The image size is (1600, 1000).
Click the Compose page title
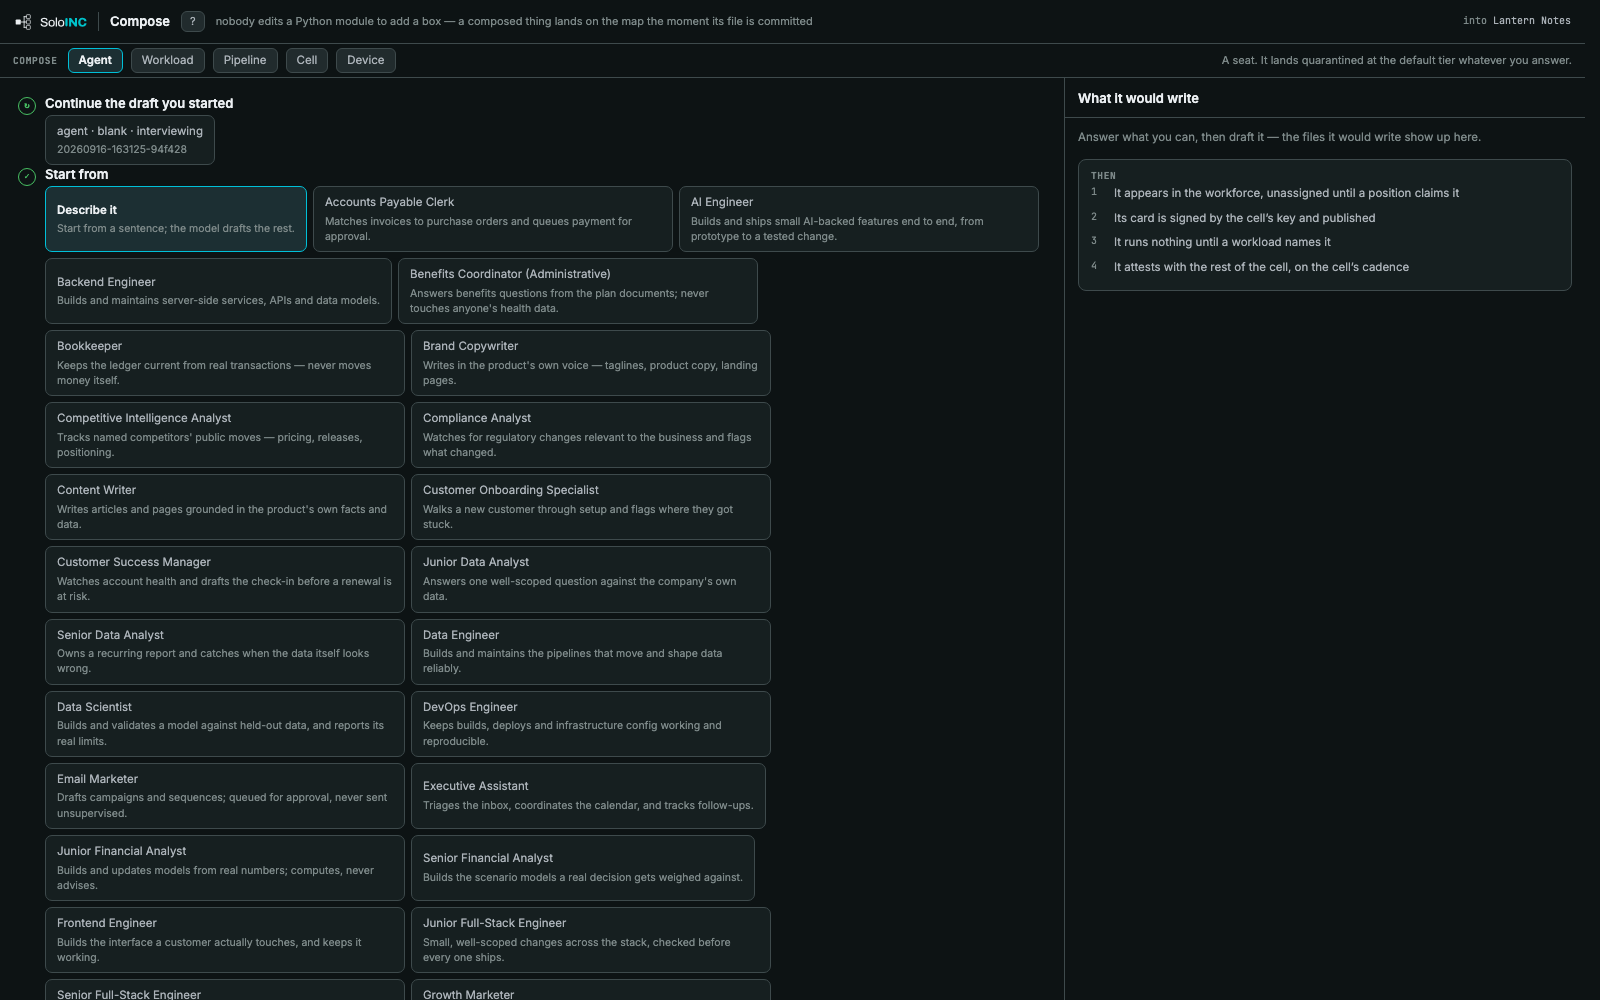pyautogui.click(x=140, y=21)
